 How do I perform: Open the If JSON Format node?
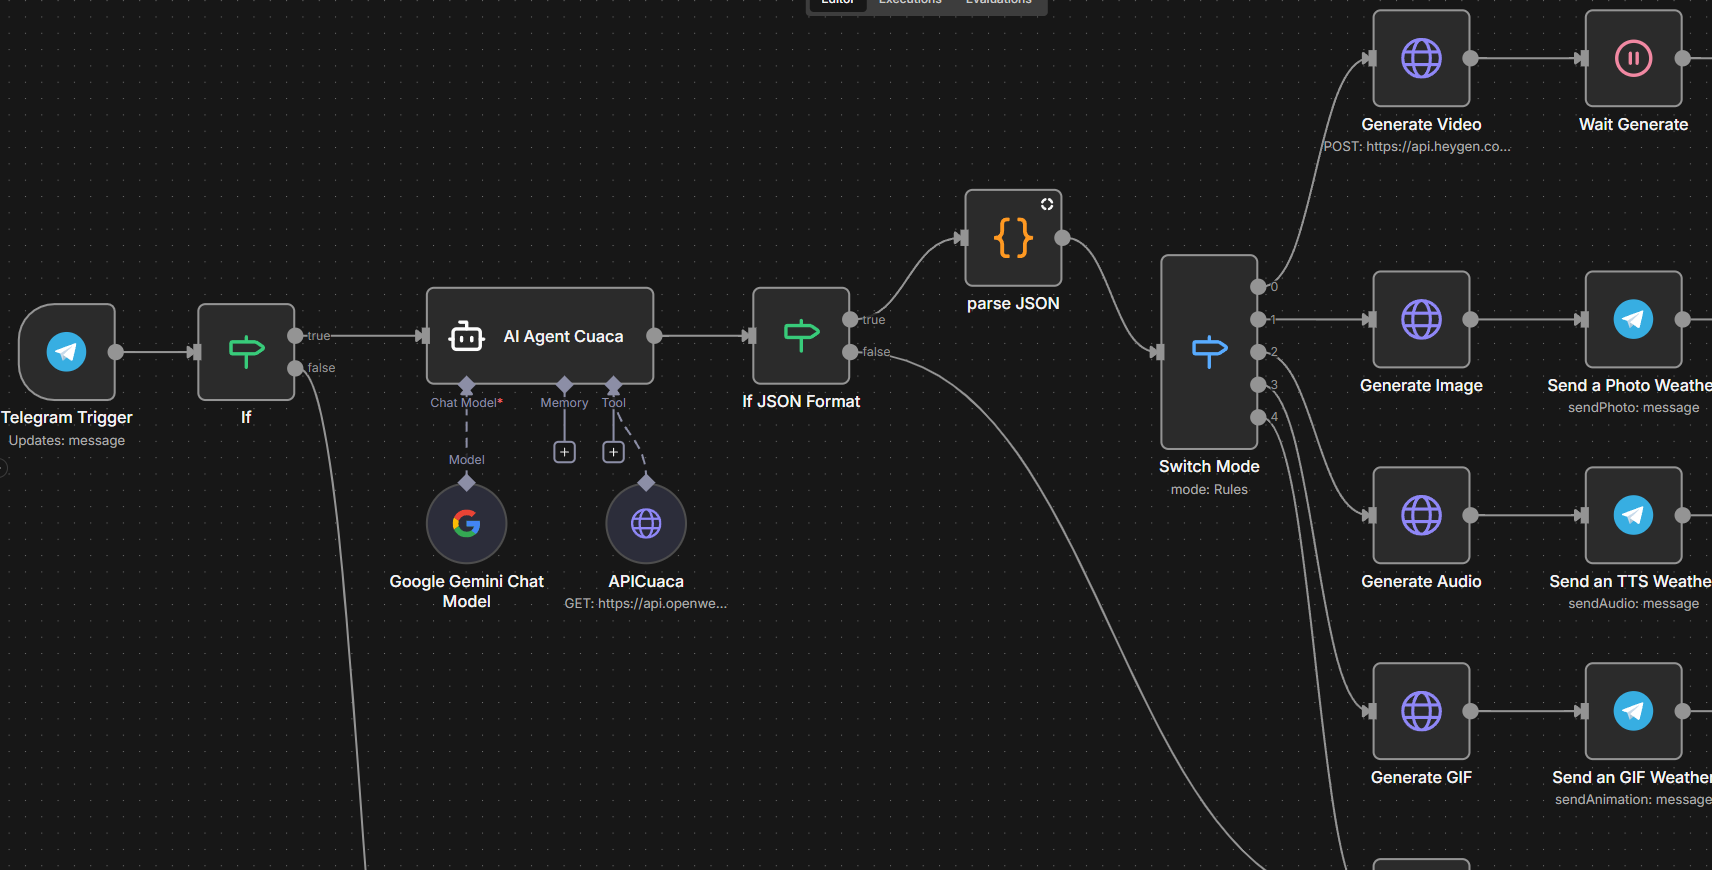pos(801,336)
